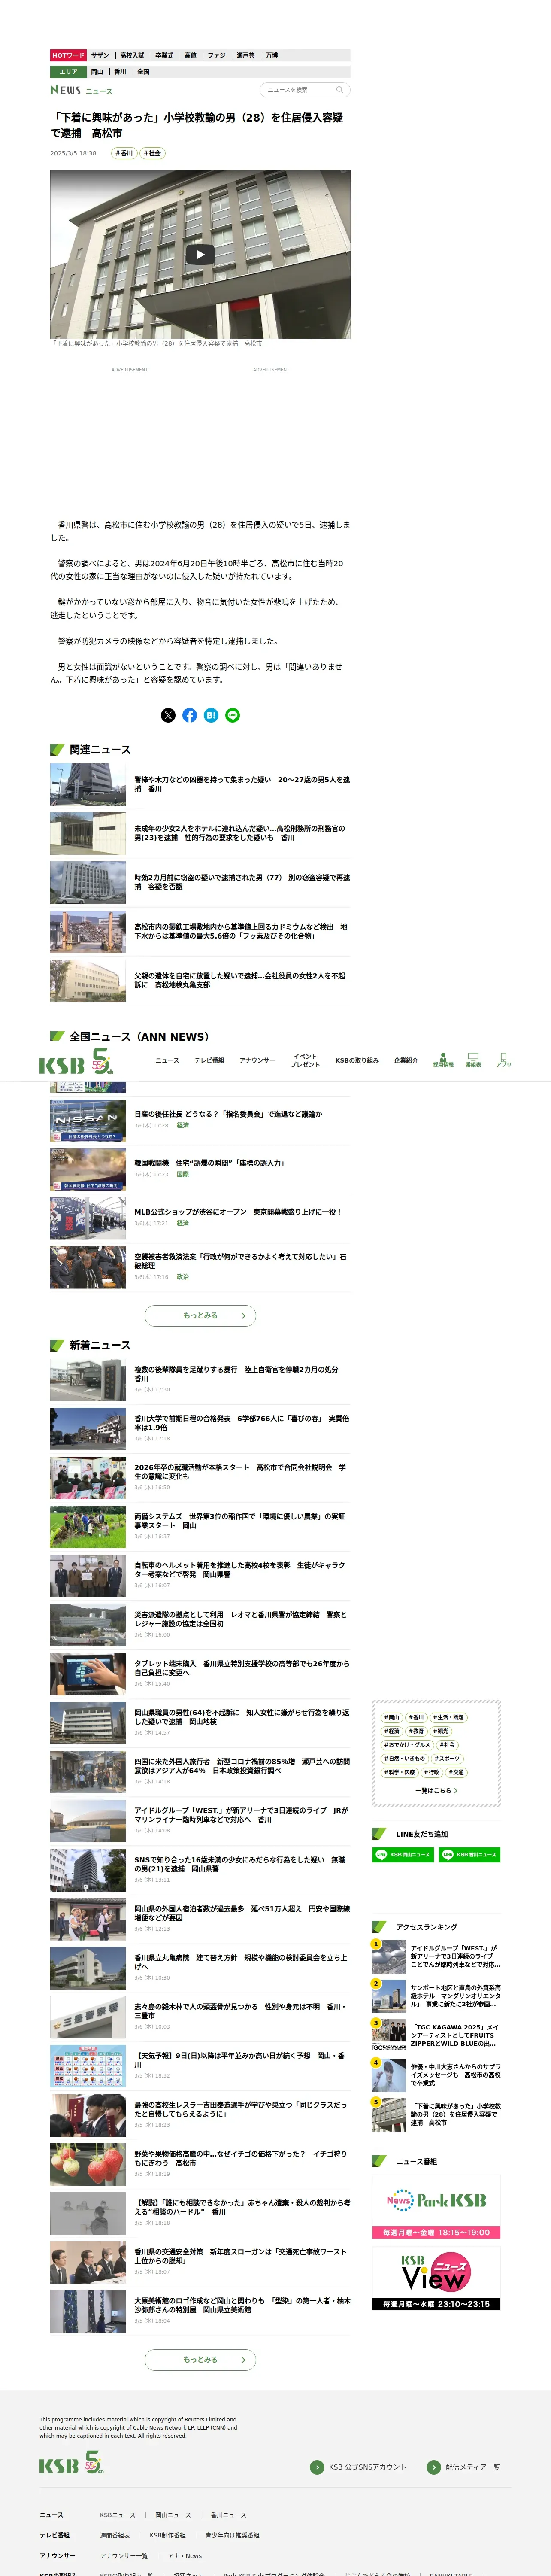Expand new arrivals with bottom もっとみる
The image size is (551, 2576).
pyautogui.click(x=200, y=2359)
